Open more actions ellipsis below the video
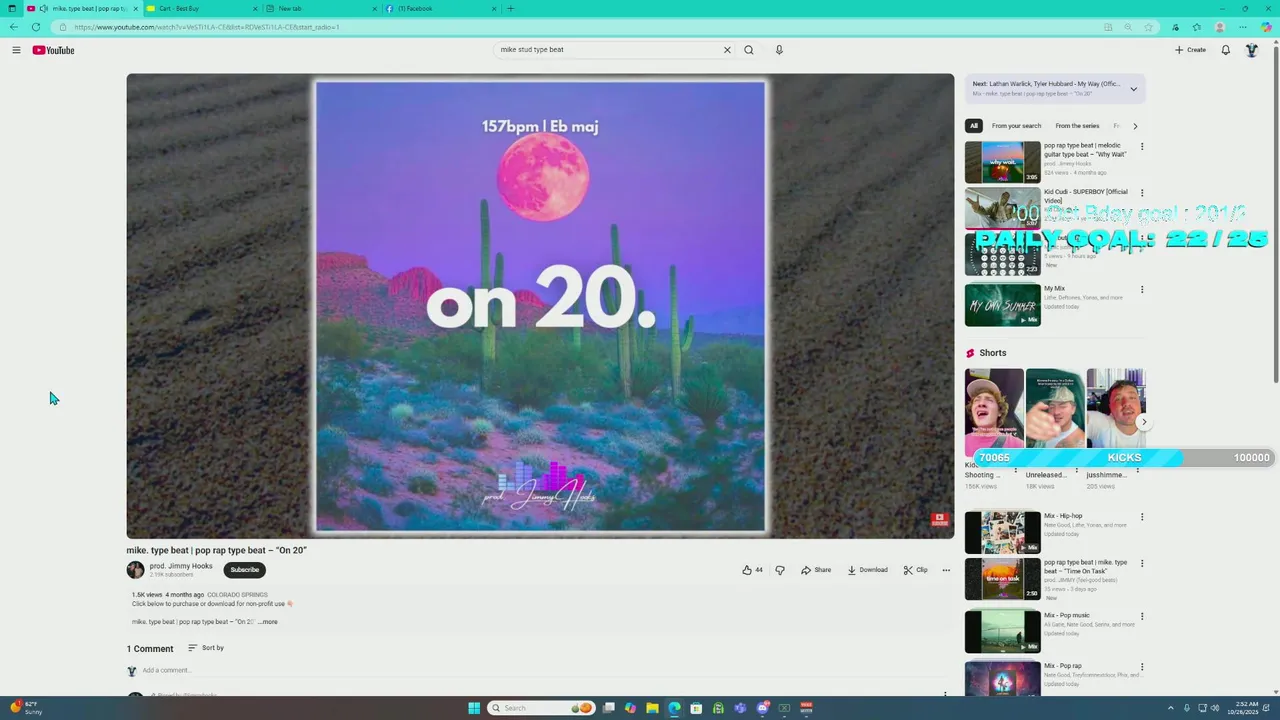This screenshot has width=1280, height=720. pos(946,570)
